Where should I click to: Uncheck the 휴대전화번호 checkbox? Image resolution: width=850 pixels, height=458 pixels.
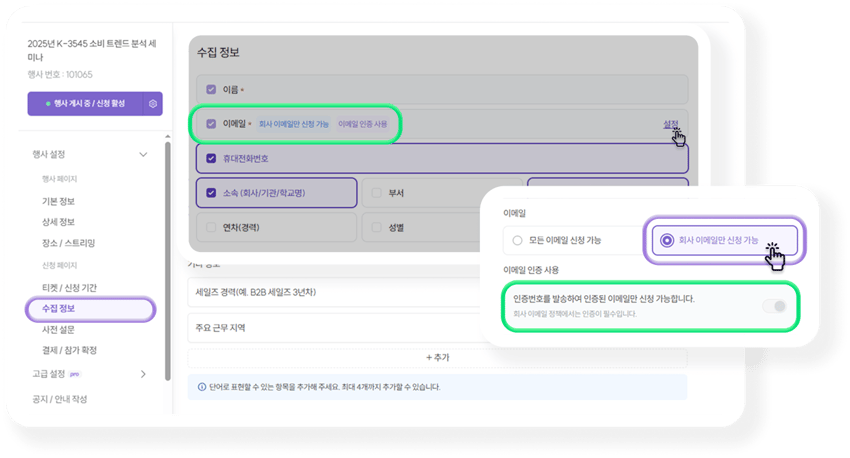point(211,158)
